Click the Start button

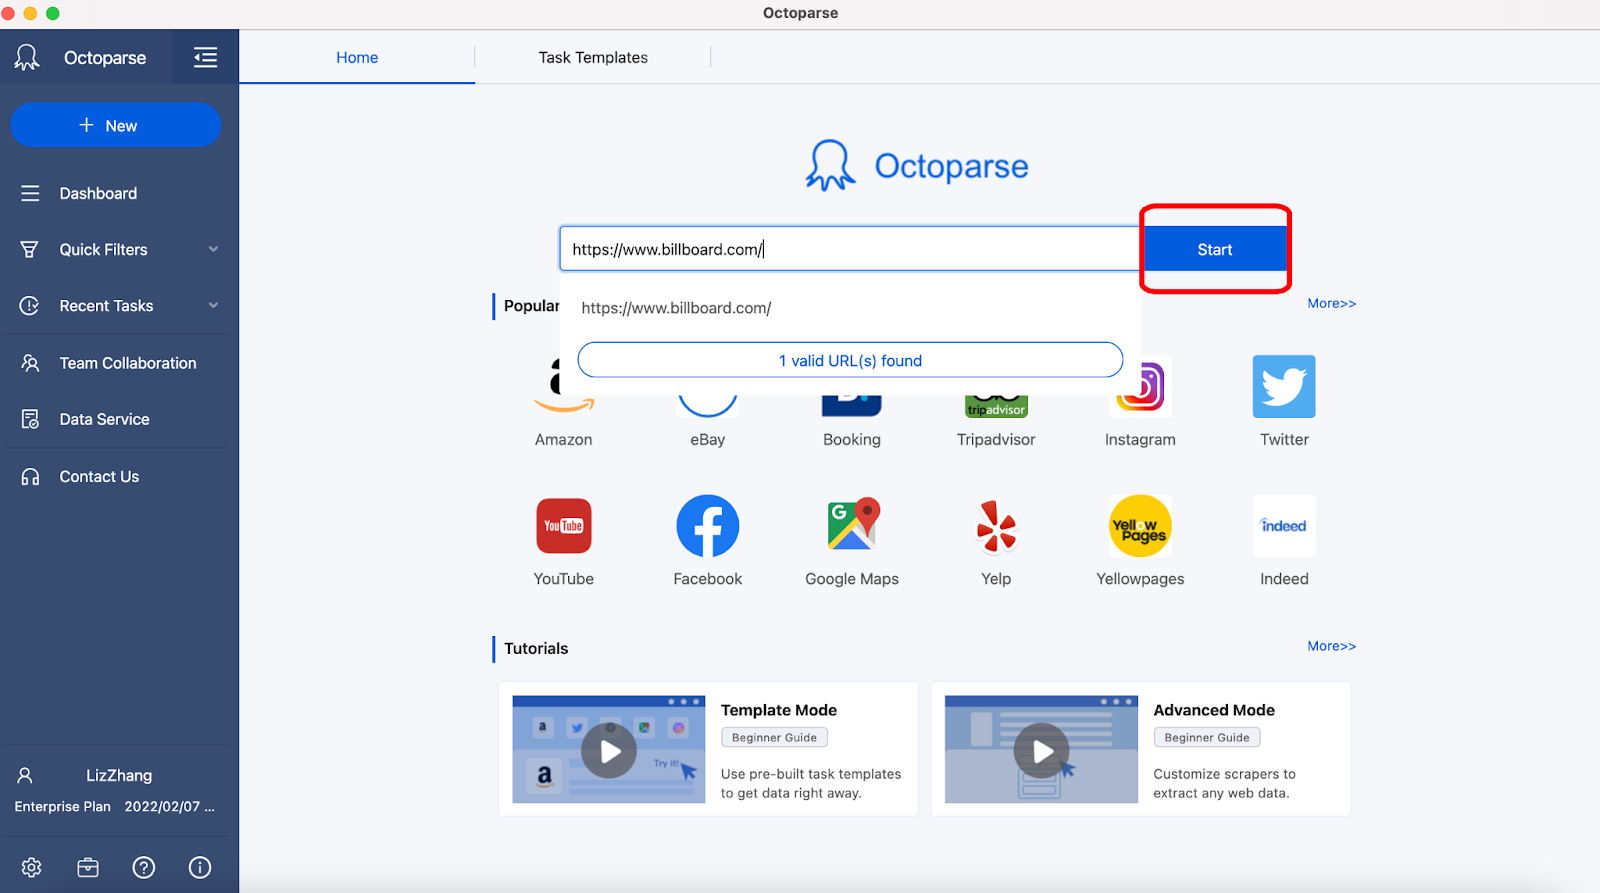click(x=1215, y=249)
